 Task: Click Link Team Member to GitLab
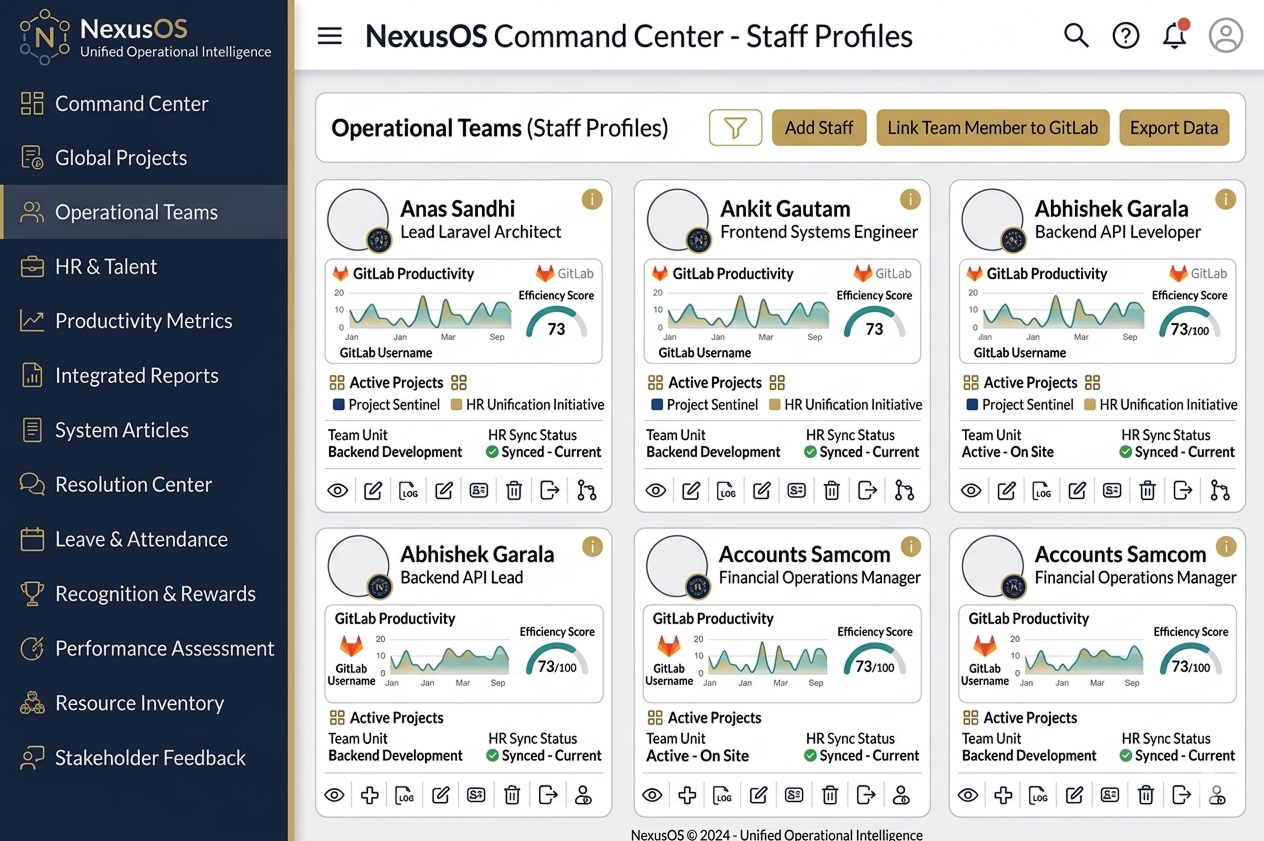pyautogui.click(x=992, y=128)
